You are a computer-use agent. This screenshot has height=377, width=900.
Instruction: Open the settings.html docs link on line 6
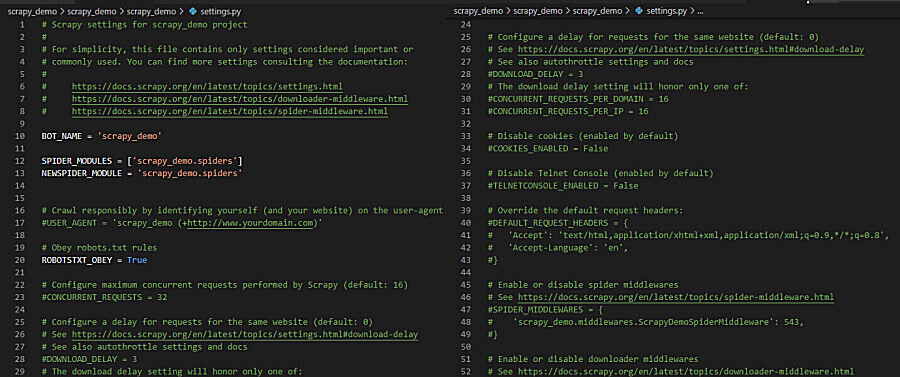point(207,87)
